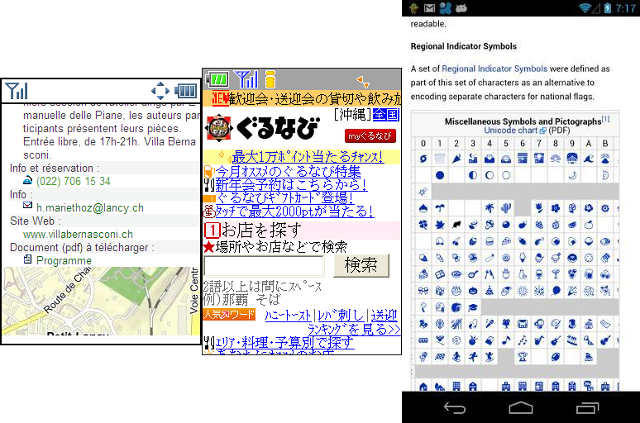Open email link h.mariethoz@lancy.ch
This screenshot has width=640, height=423.
(90, 208)
